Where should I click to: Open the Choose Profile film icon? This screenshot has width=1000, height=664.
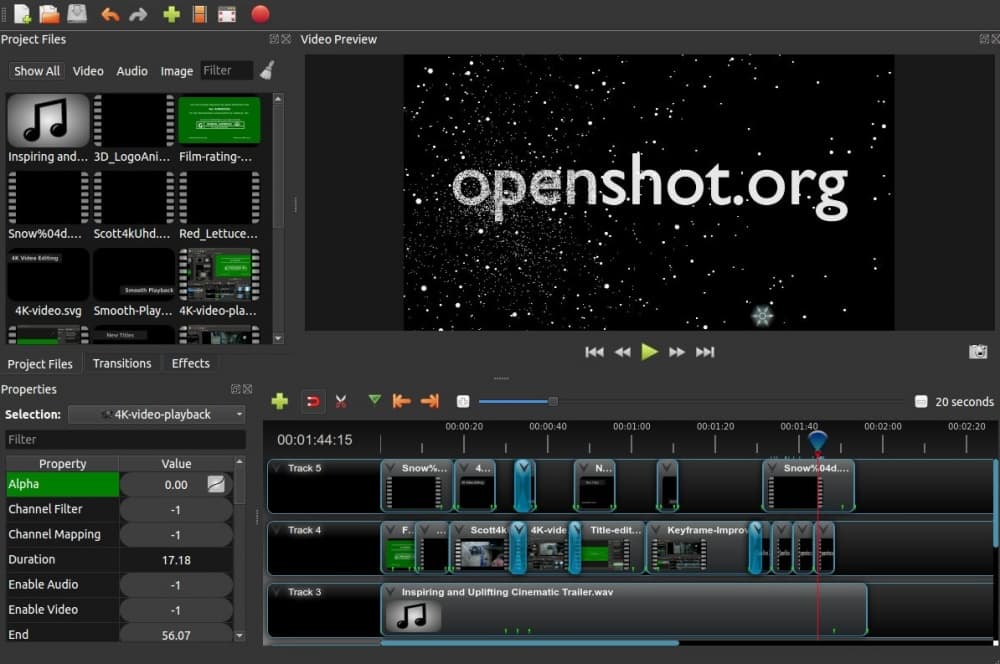(200, 14)
